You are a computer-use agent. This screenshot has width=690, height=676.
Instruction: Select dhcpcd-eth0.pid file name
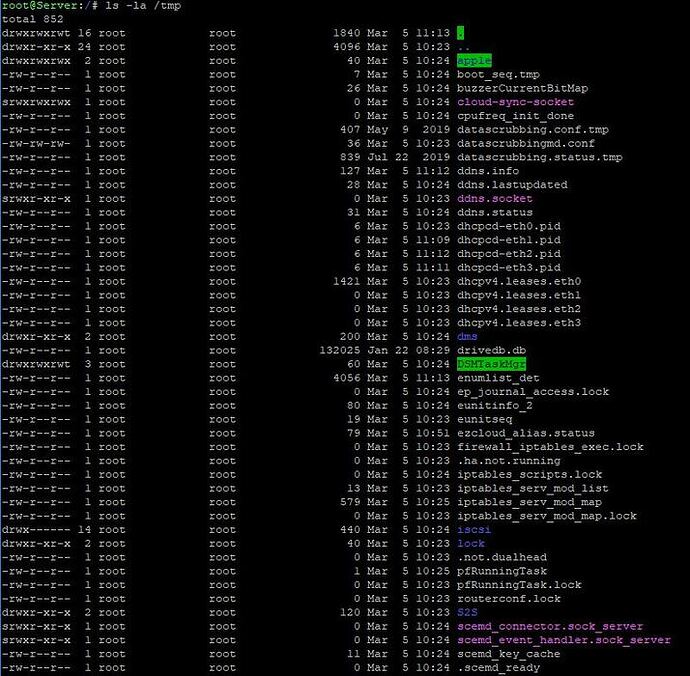tap(509, 226)
